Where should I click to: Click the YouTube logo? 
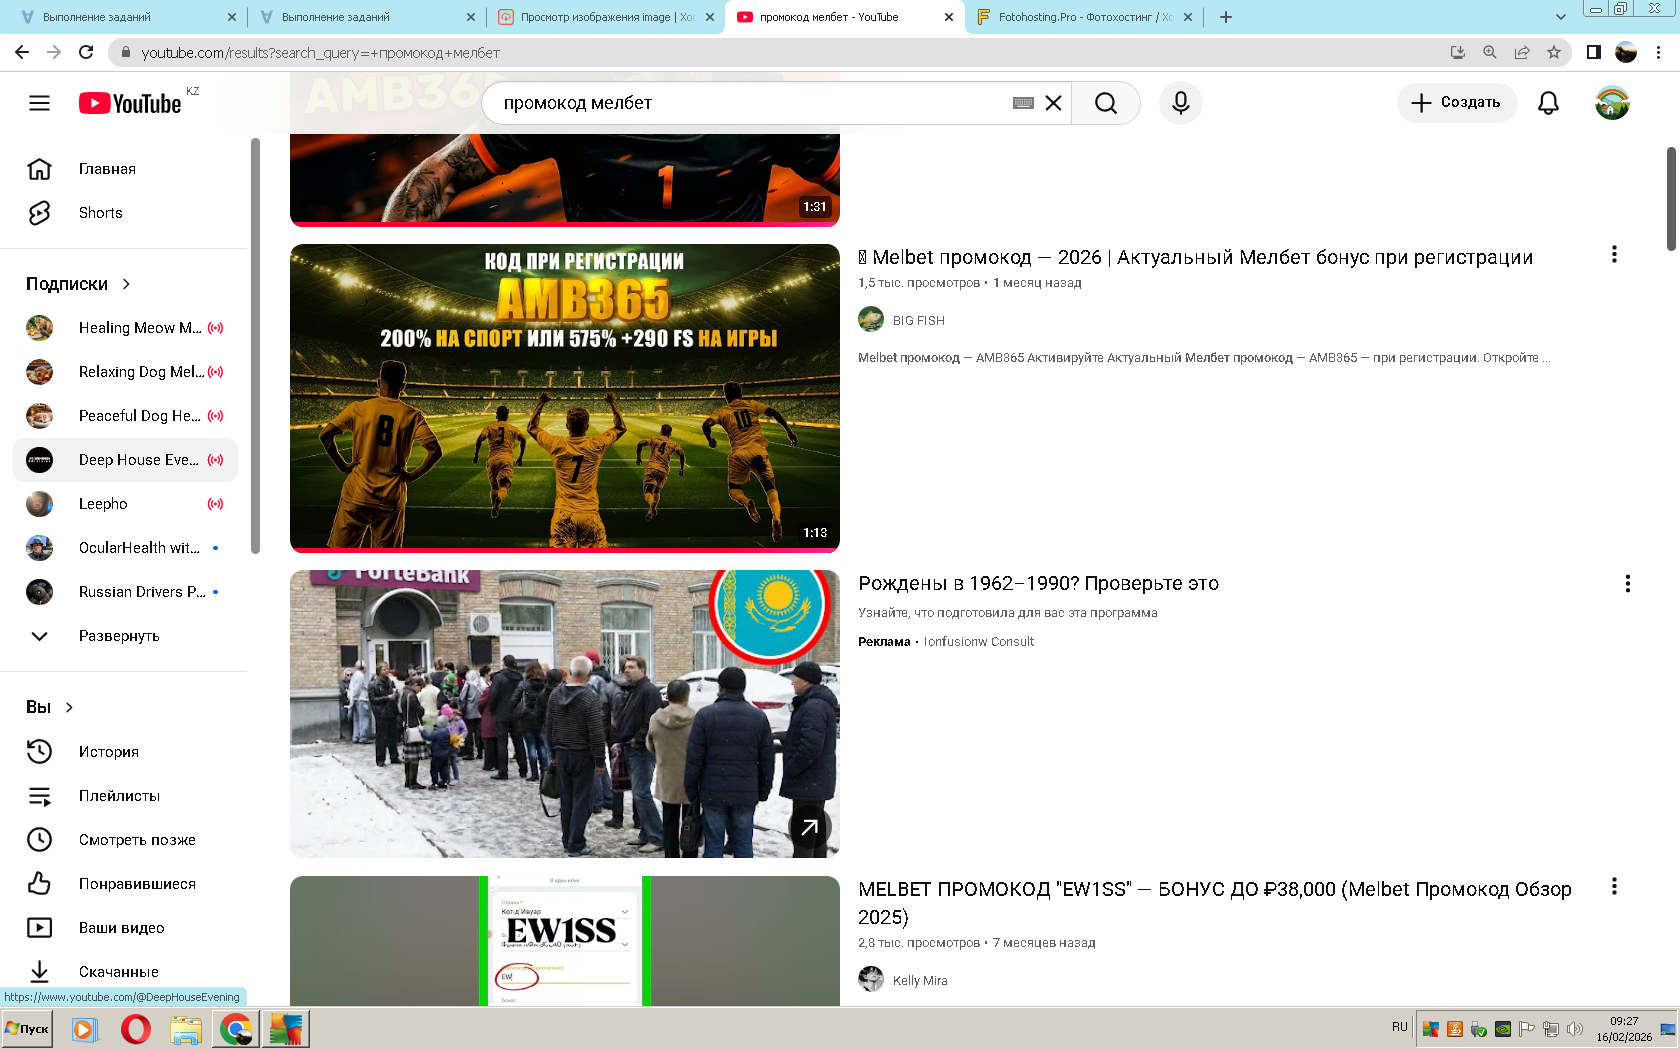(x=130, y=103)
